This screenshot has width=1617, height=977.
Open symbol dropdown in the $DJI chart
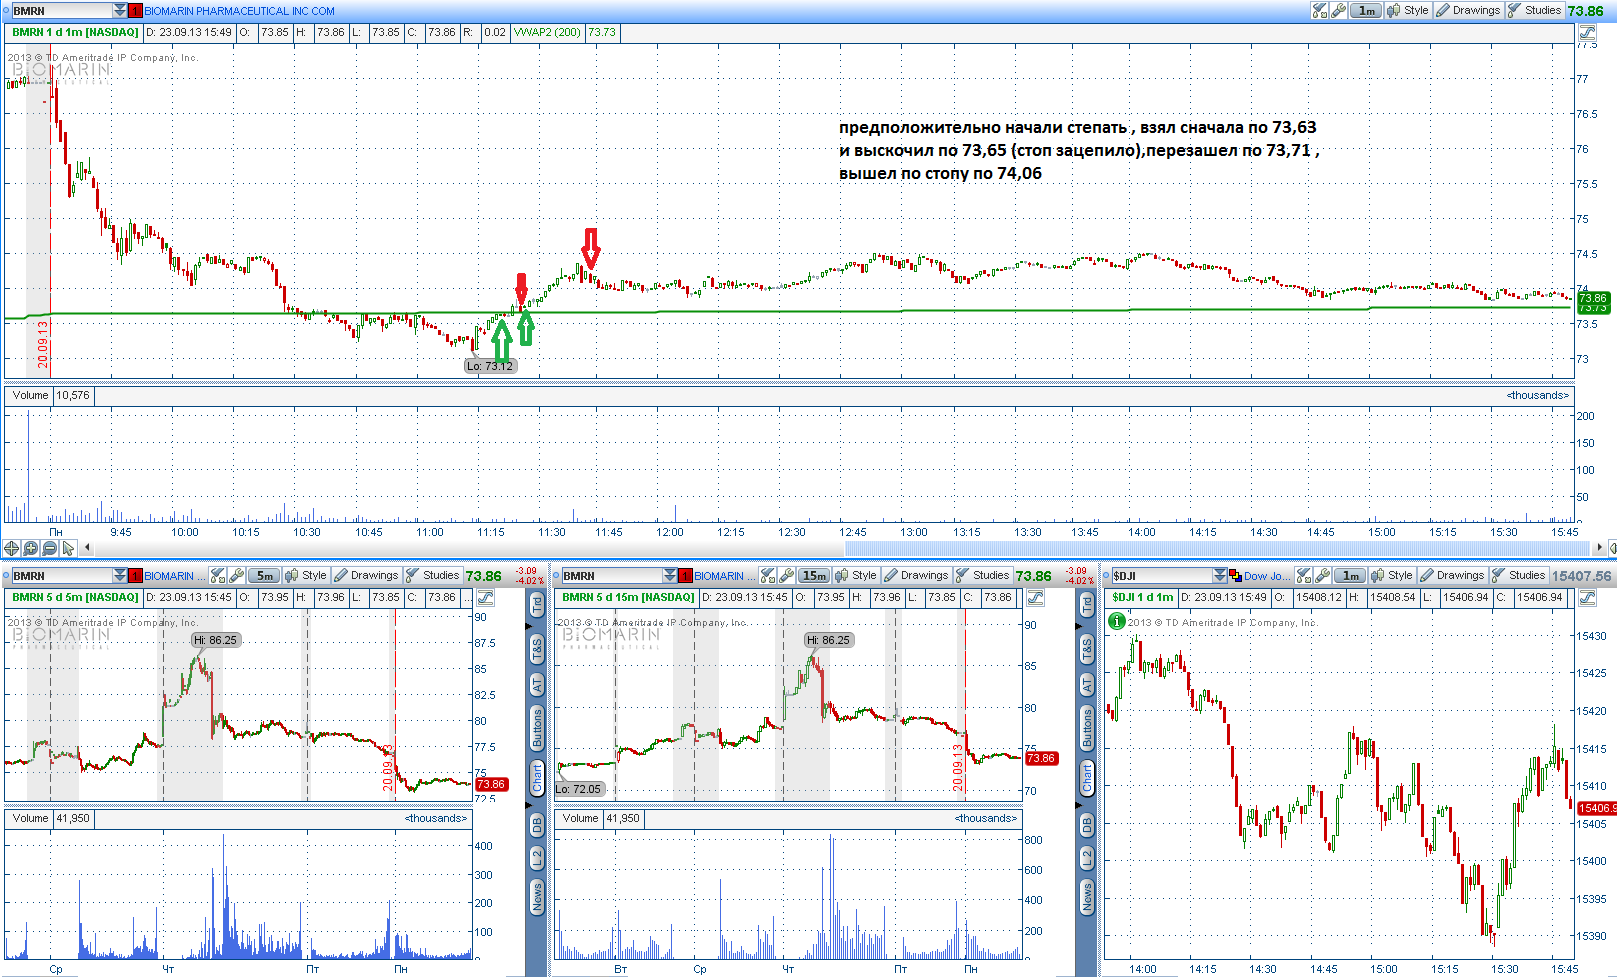pyautogui.click(x=1220, y=576)
